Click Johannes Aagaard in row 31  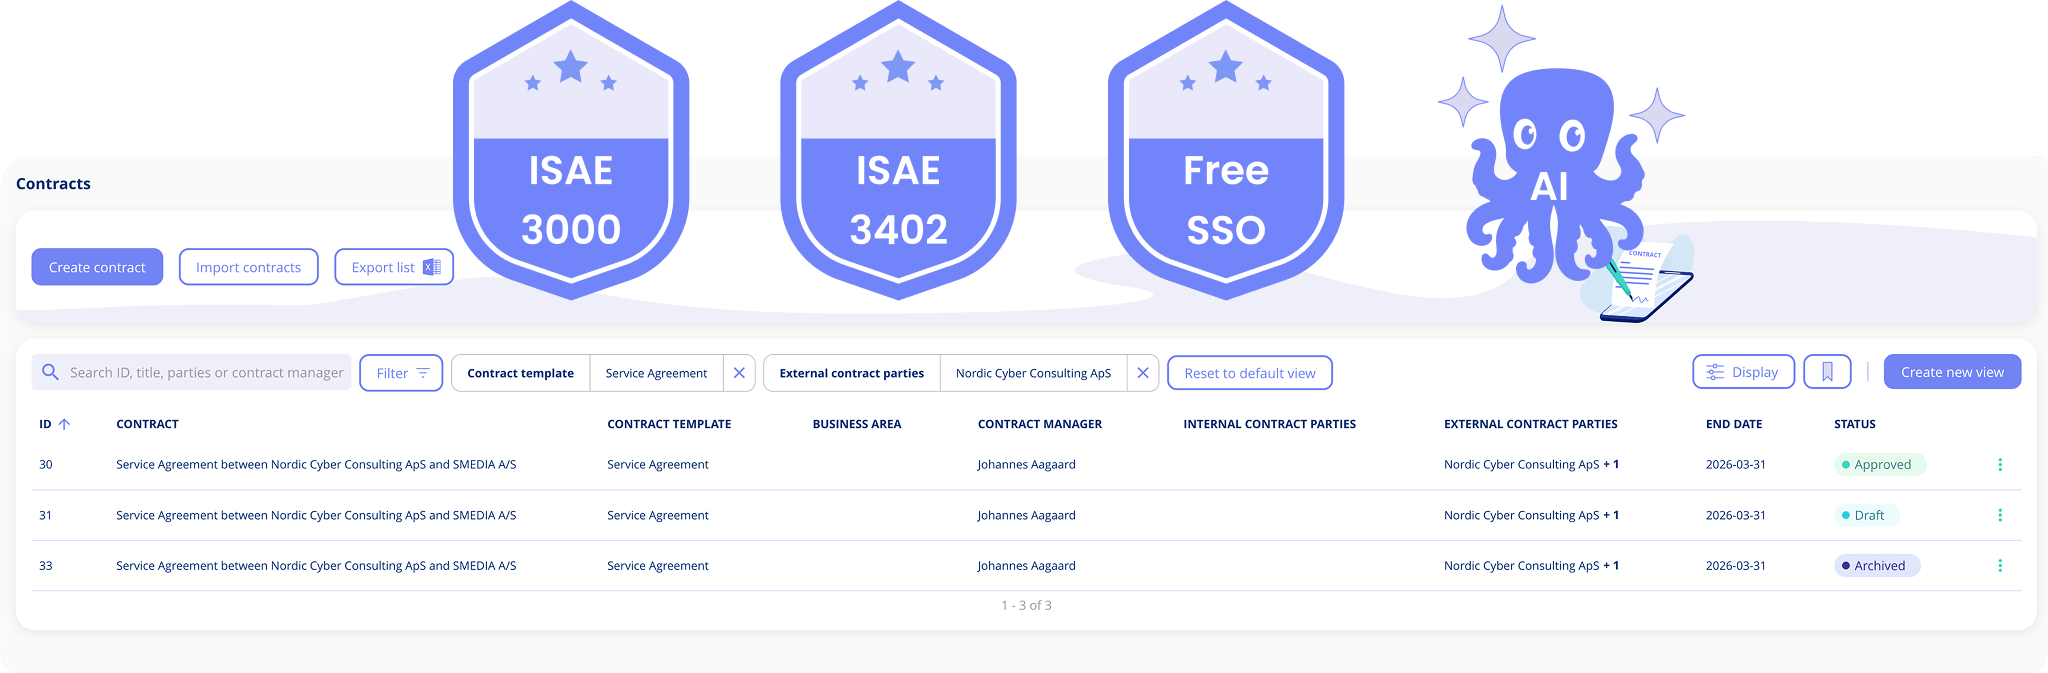(1027, 515)
